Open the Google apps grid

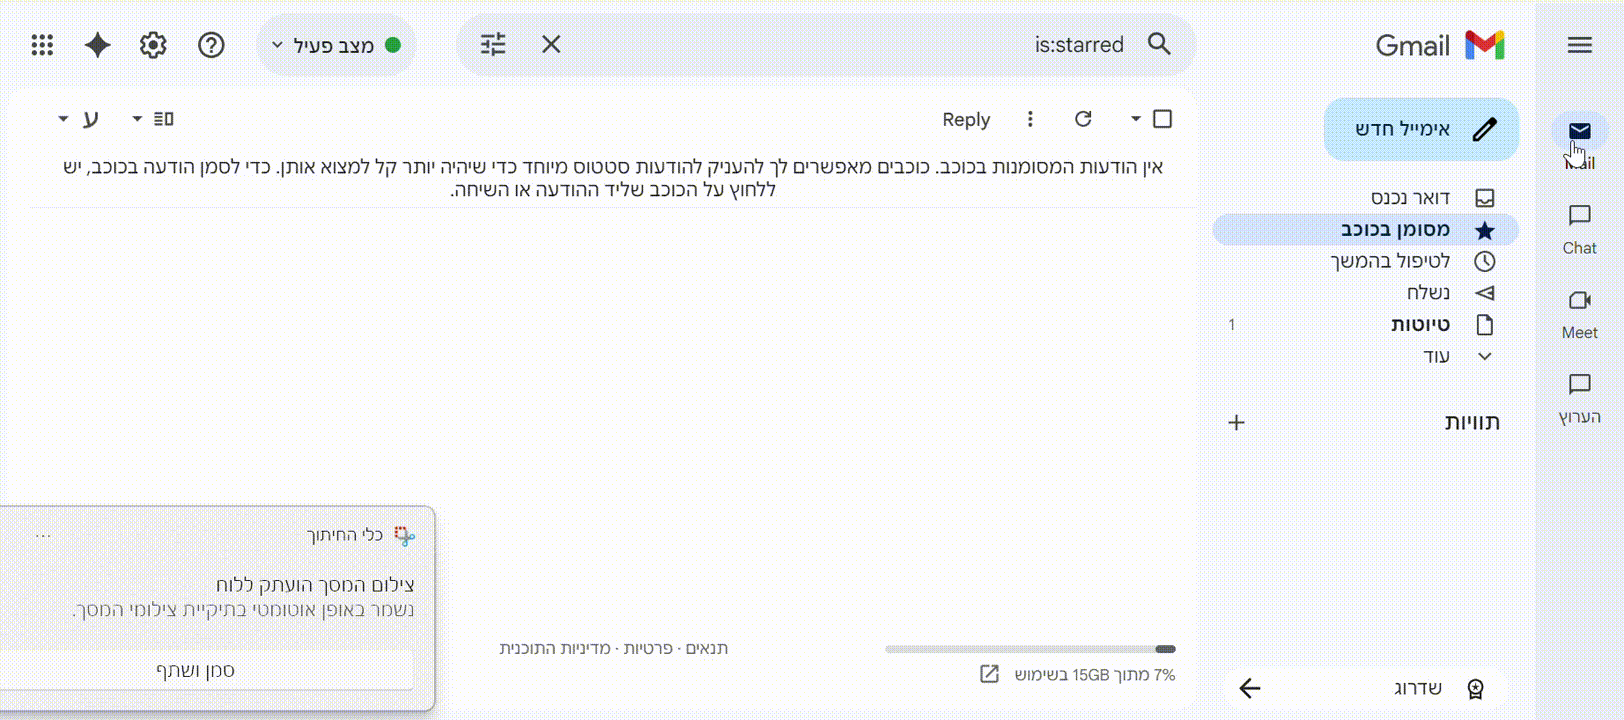[42, 45]
